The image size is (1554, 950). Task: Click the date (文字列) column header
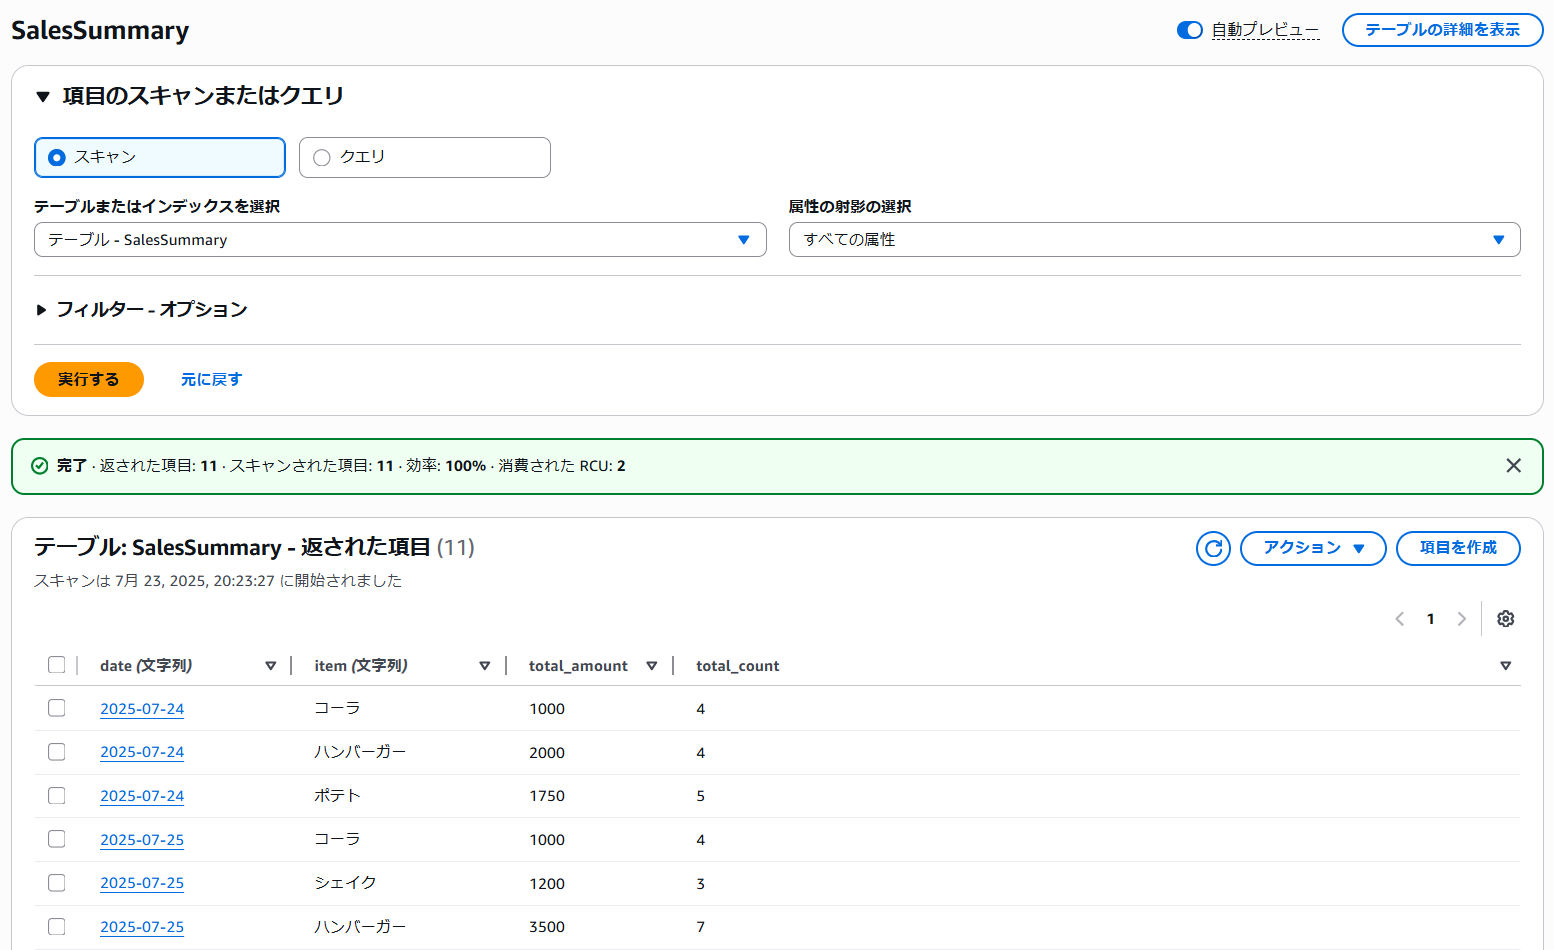tap(146, 666)
